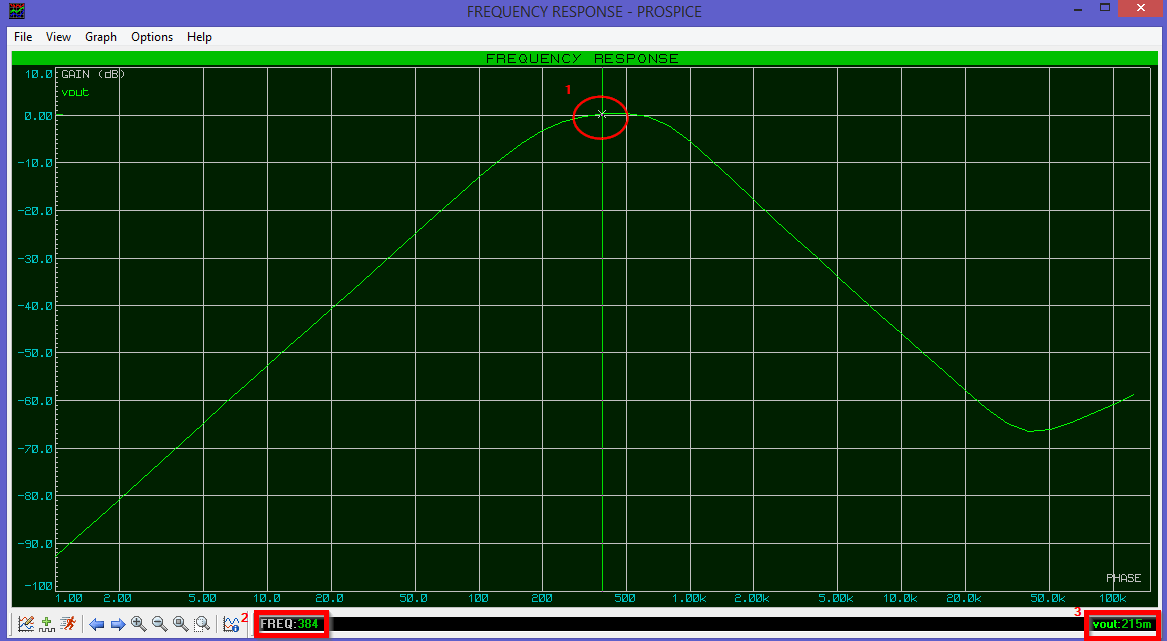Click the left arrow navigation icon

click(97, 624)
